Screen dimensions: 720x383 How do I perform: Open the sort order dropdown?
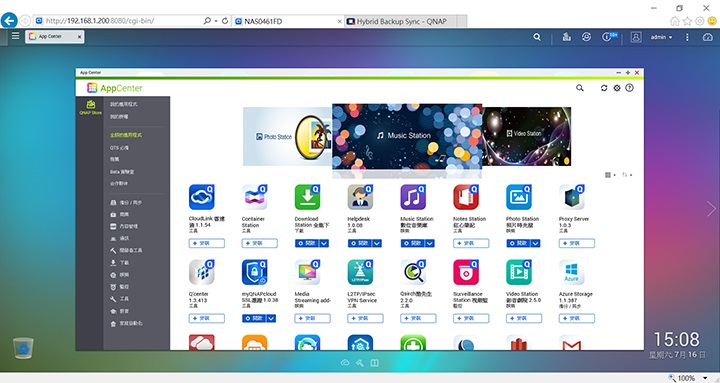click(627, 175)
